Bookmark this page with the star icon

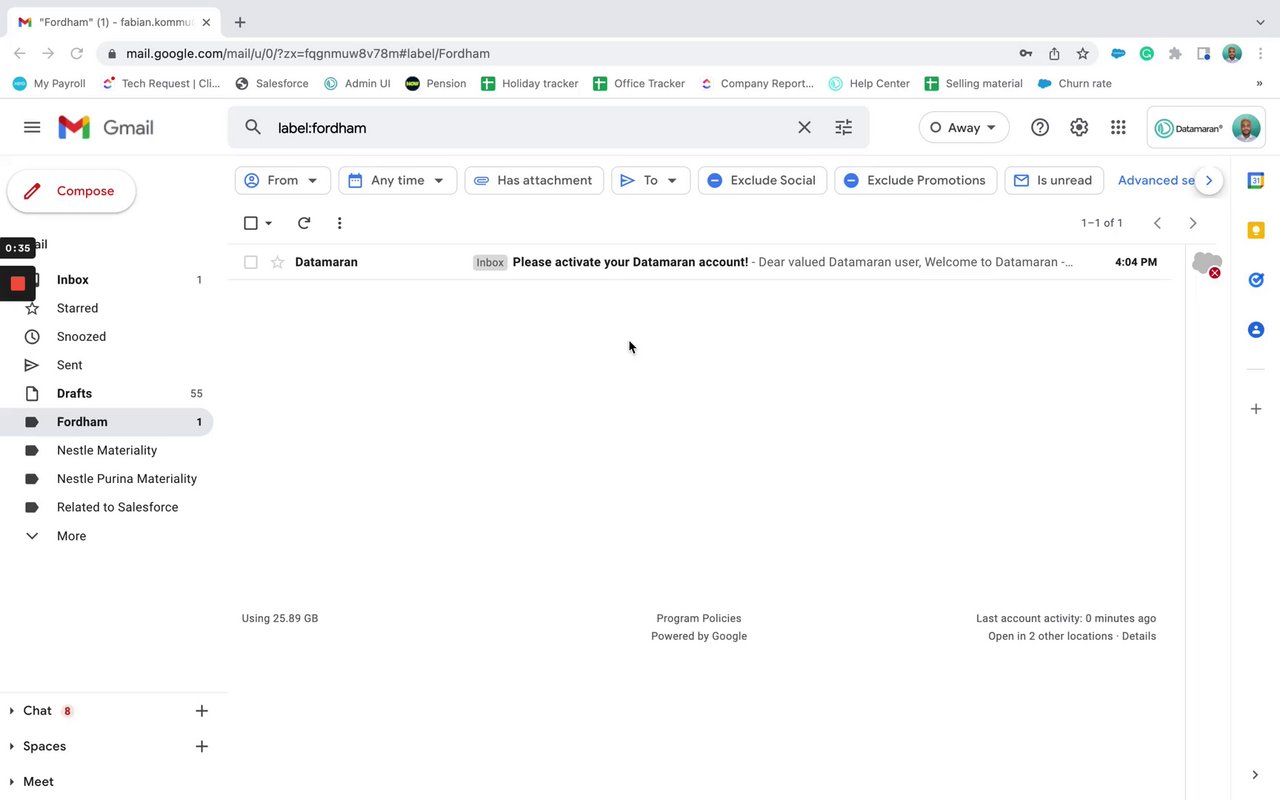click(x=1082, y=53)
